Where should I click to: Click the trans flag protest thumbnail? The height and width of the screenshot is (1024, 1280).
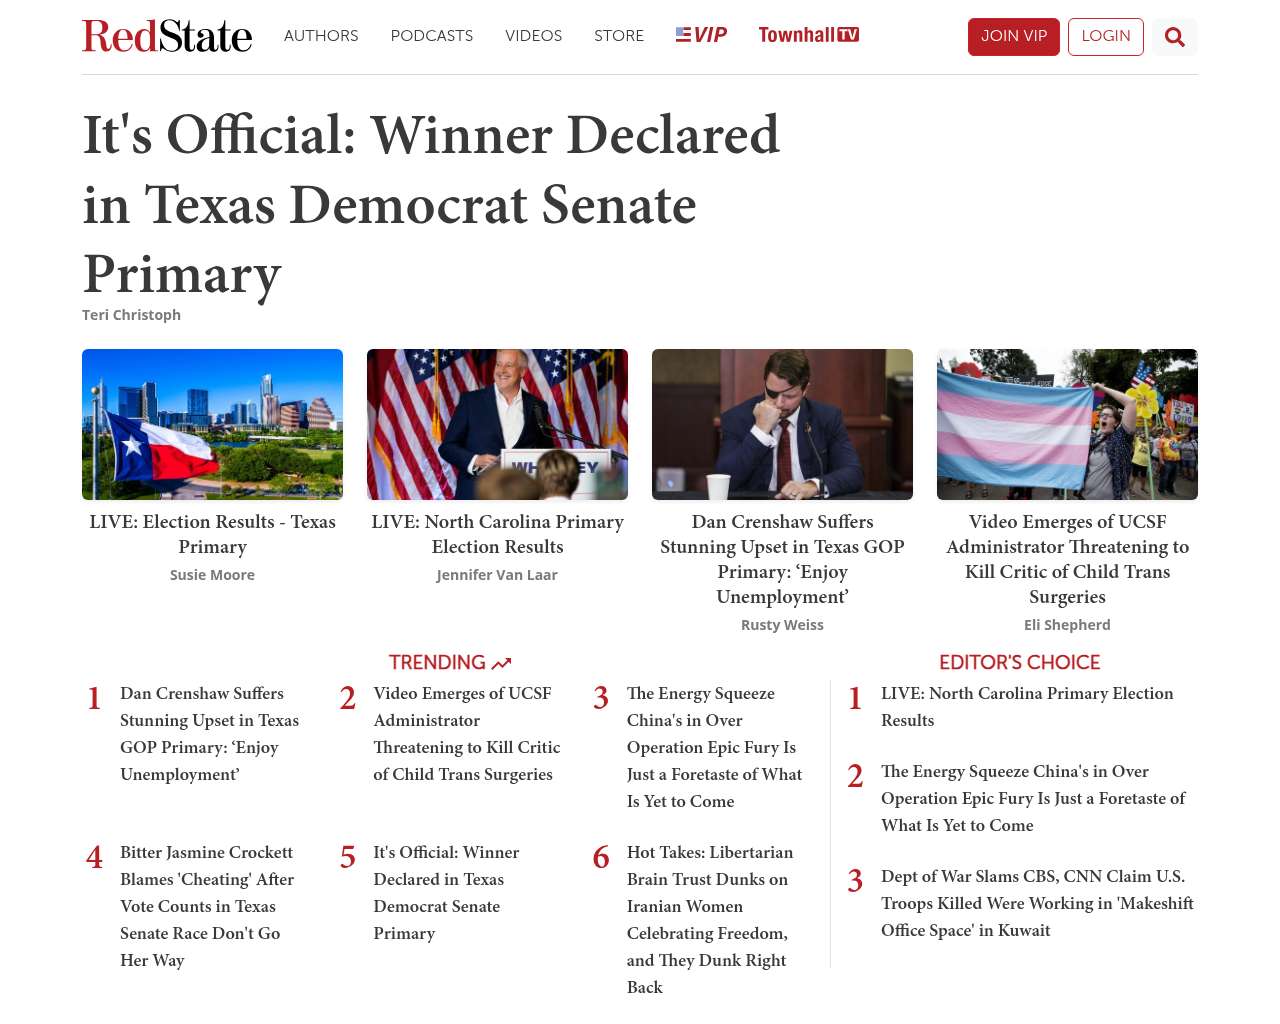click(x=1067, y=424)
